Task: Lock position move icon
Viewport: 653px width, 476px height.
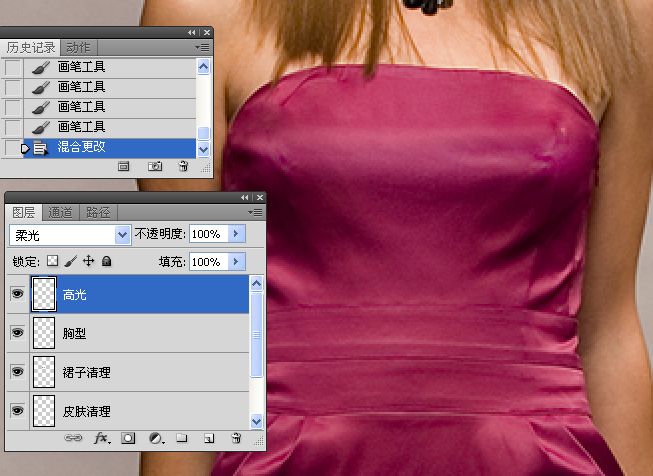Action: pyautogui.click(x=88, y=261)
